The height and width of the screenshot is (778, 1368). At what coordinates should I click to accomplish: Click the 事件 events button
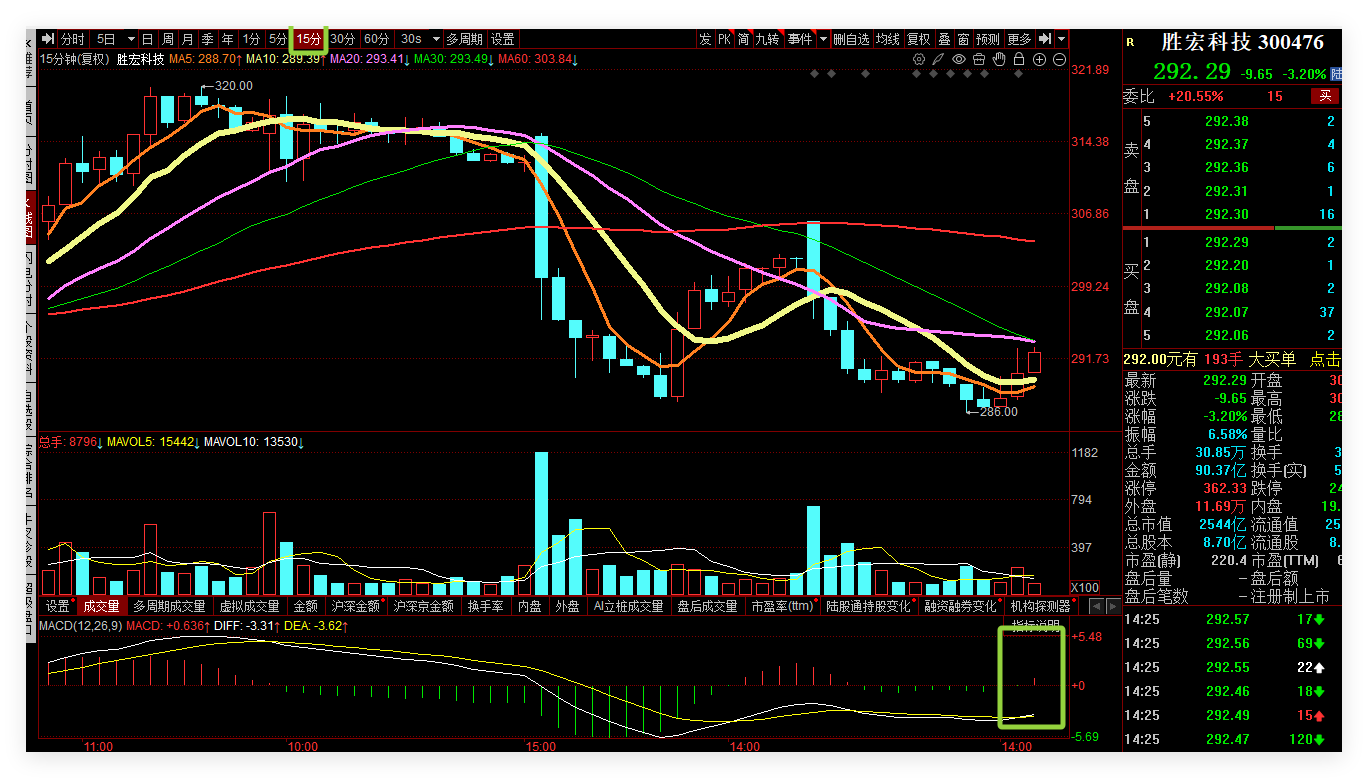point(800,39)
